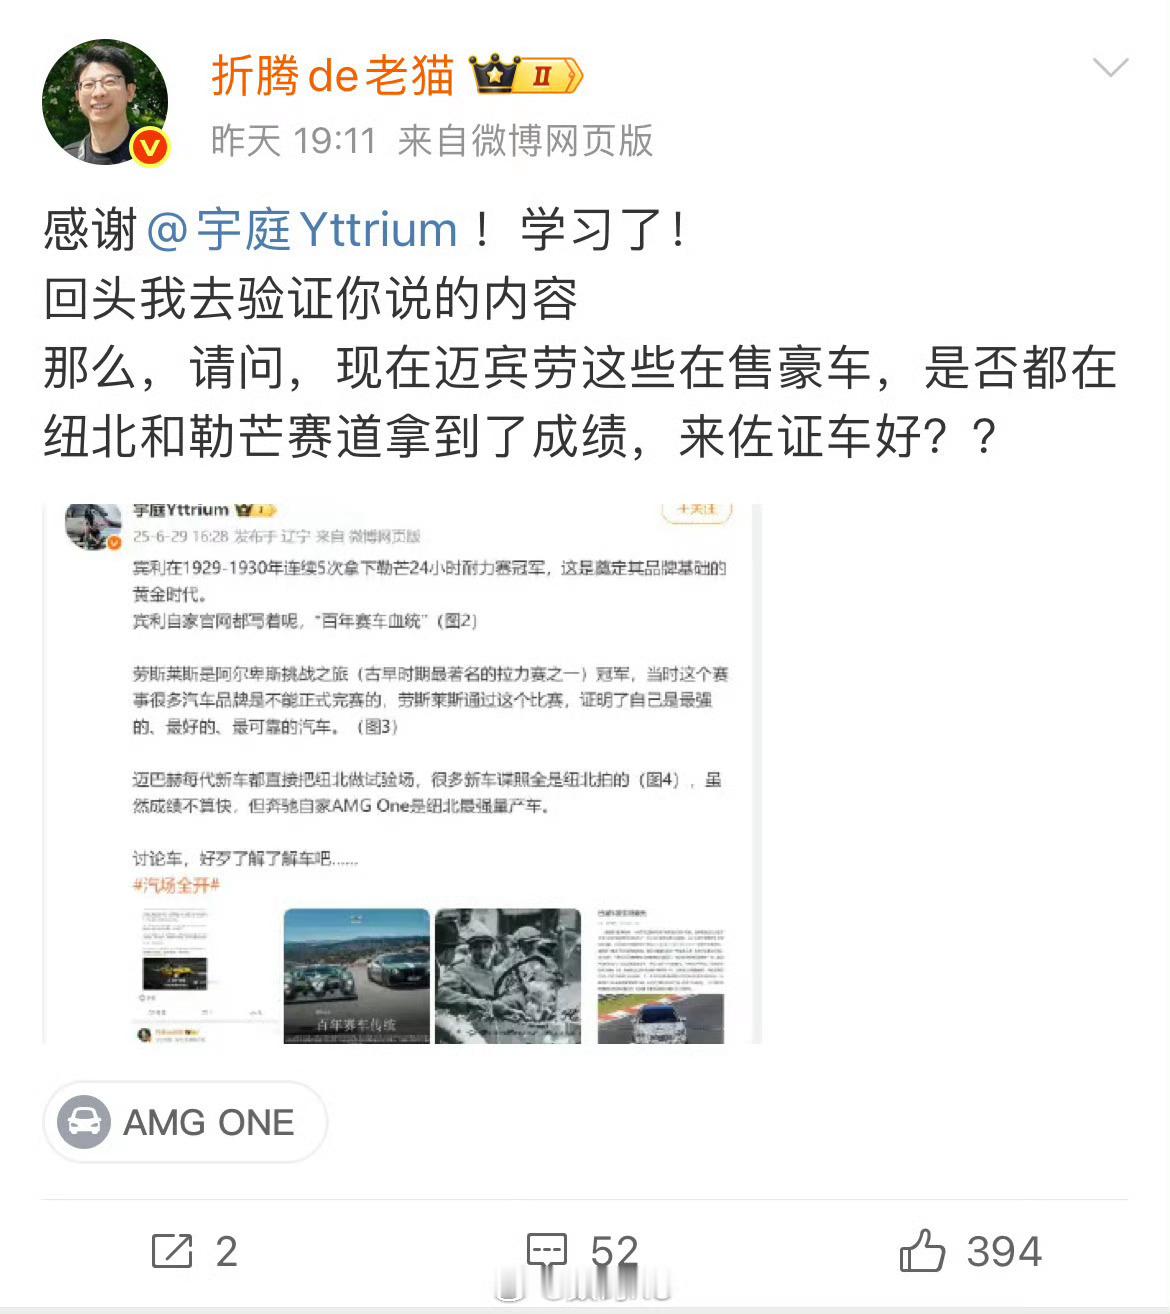View the Nürburgring test car article thumbnail
Screen dimensions: 1170x1314
[660, 976]
